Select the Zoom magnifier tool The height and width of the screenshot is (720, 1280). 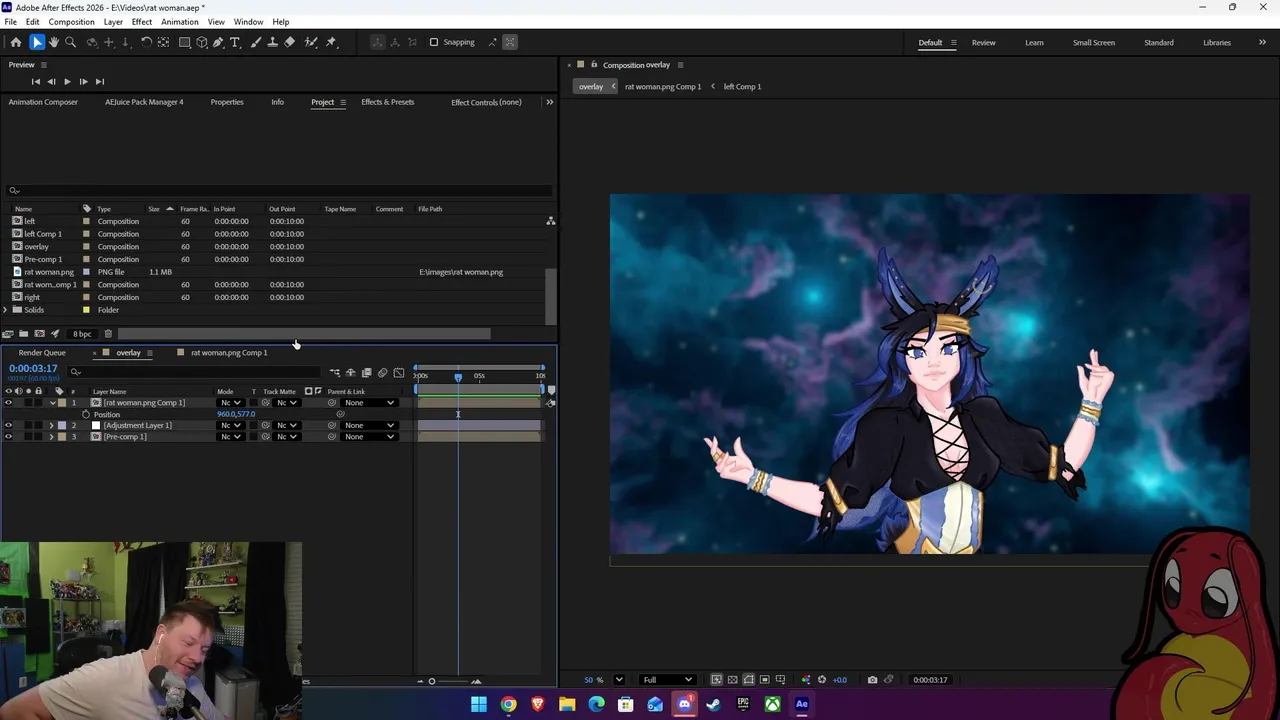coord(70,42)
